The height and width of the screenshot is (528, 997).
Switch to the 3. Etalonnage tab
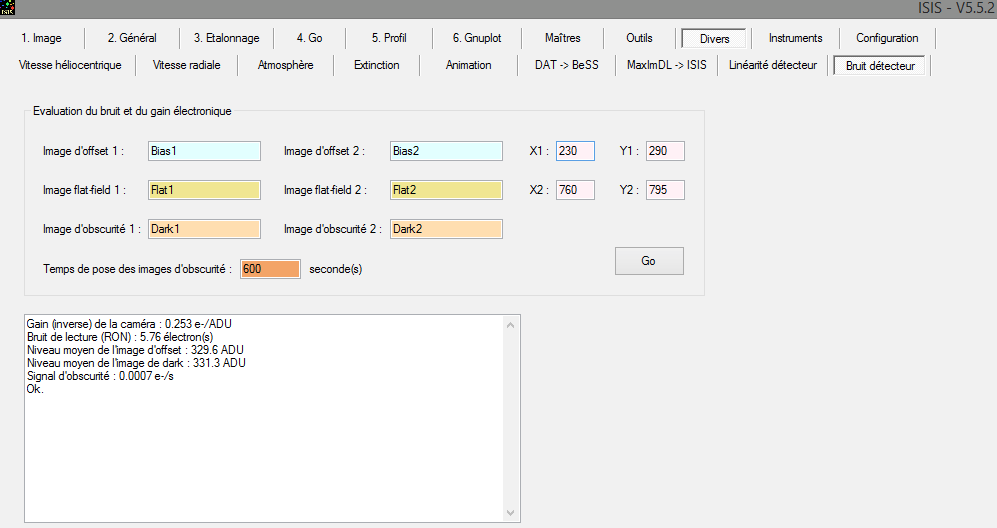coord(226,39)
